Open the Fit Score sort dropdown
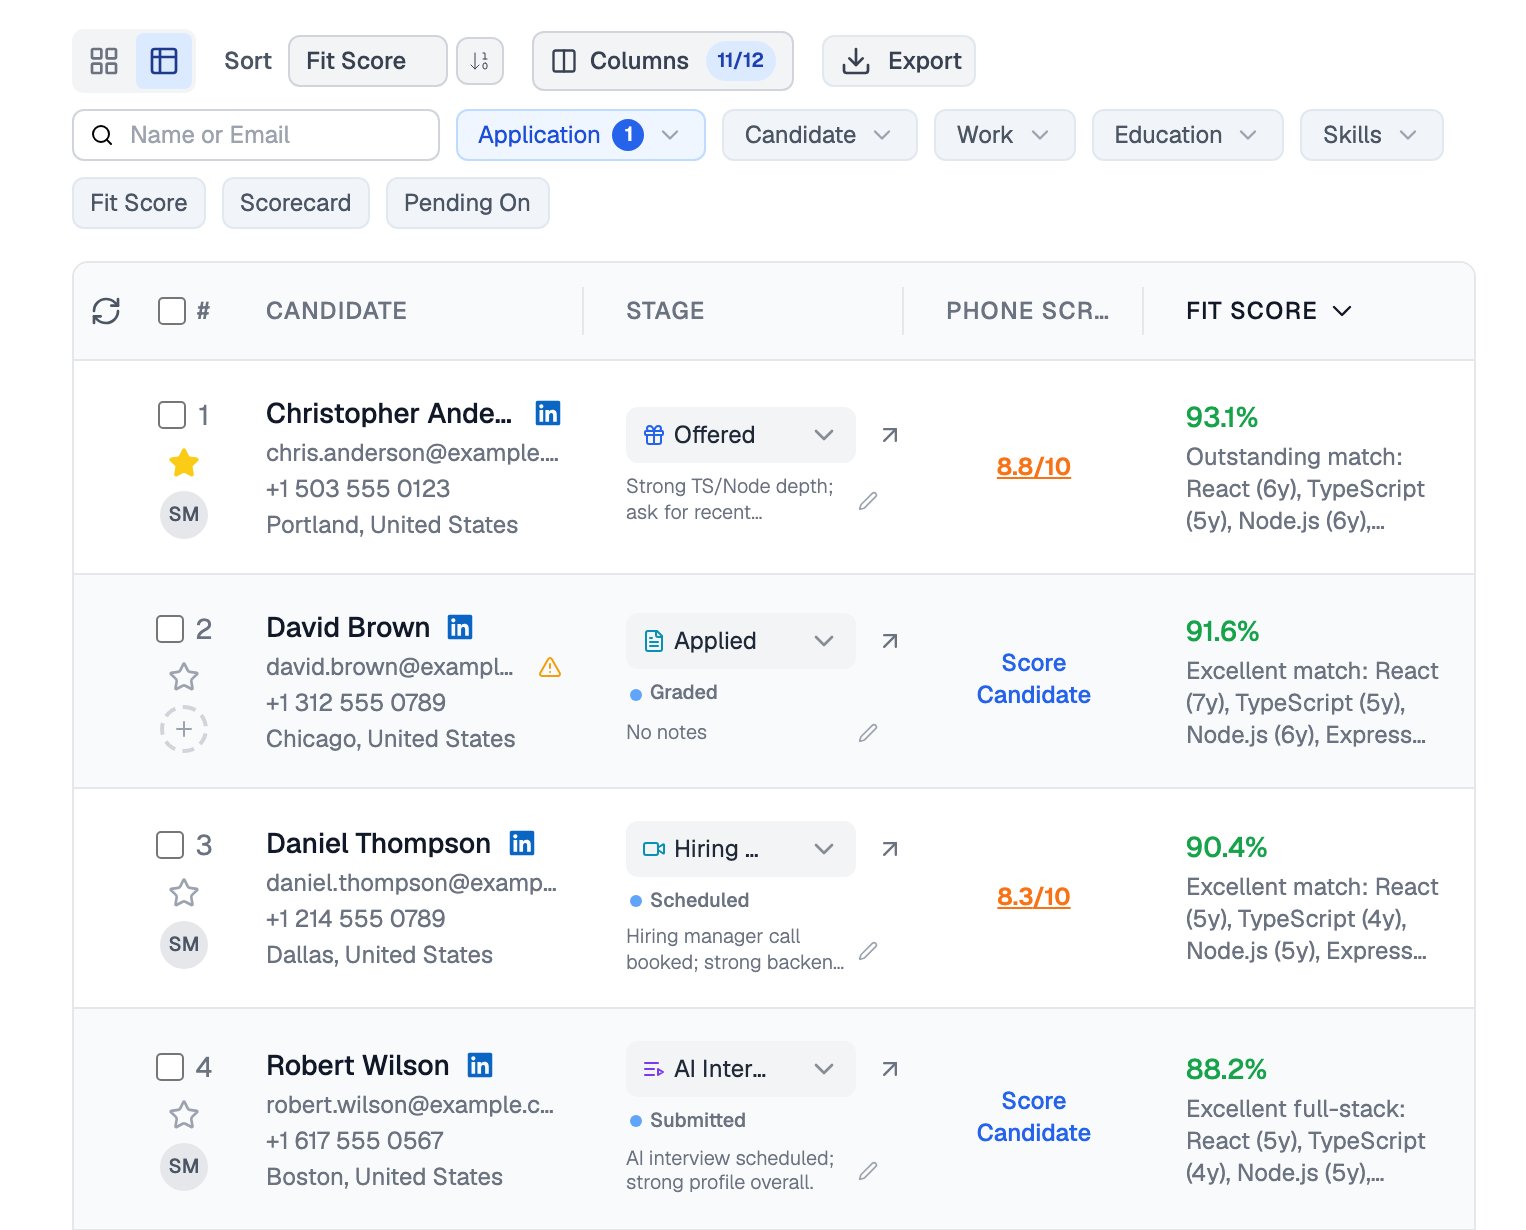Viewport: 1526px width, 1230px height. (368, 61)
